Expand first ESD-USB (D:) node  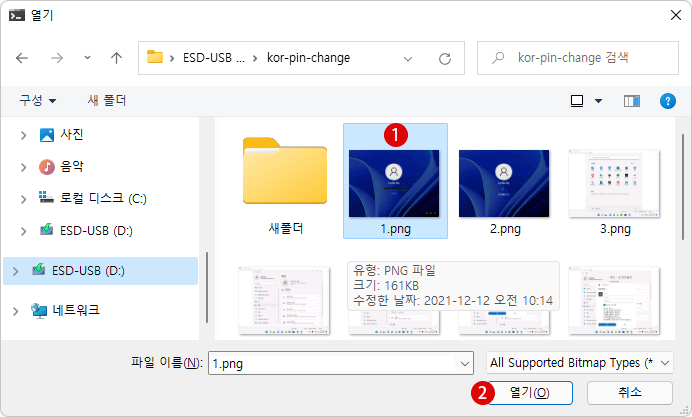23,231
